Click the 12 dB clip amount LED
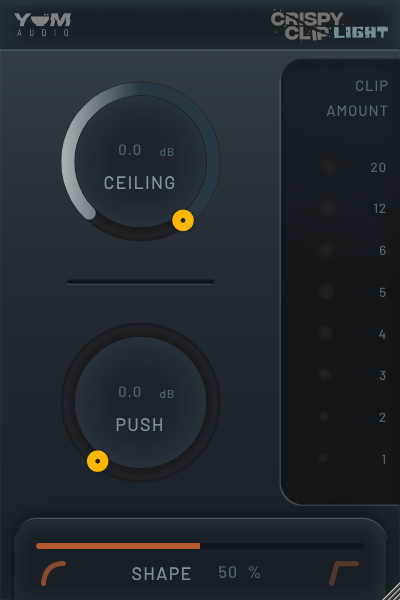 pos(328,208)
